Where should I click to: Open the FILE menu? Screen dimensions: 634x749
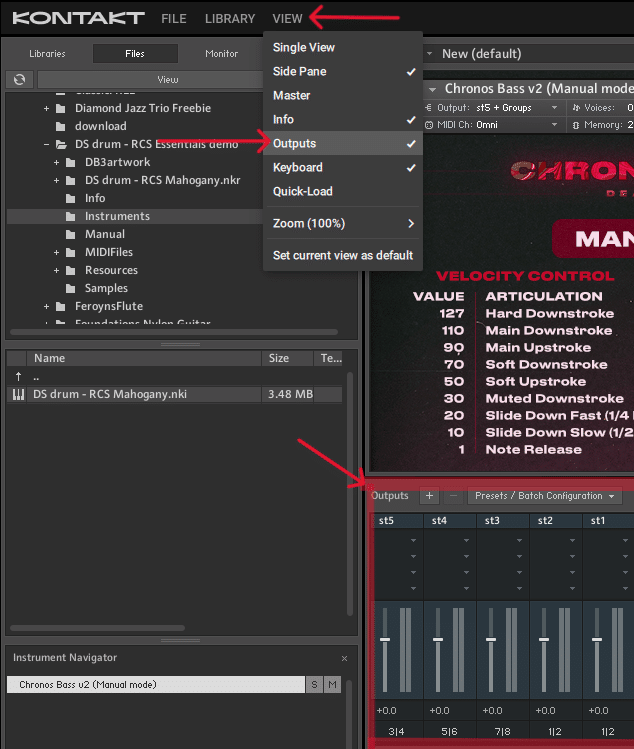[x=174, y=19]
